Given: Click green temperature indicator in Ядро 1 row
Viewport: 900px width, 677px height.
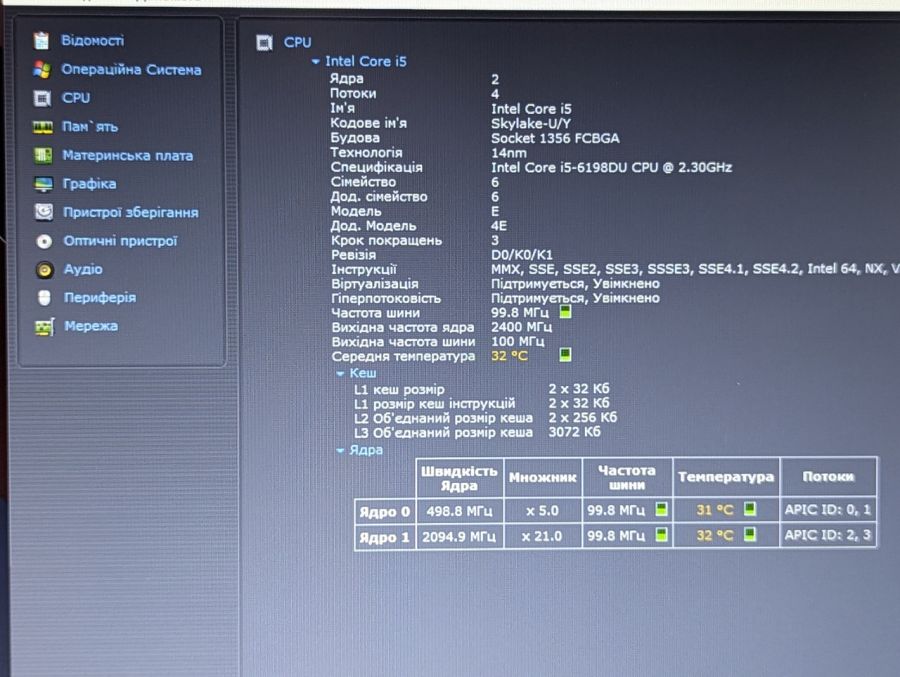Looking at the screenshot, I should click(750, 534).
